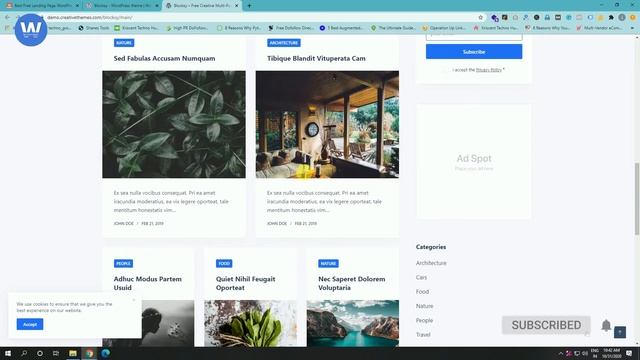Open Adhuc Modus Partem Usuid post
Image resolution: width=640 pixels, height=360 pixels.
pos(147,283)
